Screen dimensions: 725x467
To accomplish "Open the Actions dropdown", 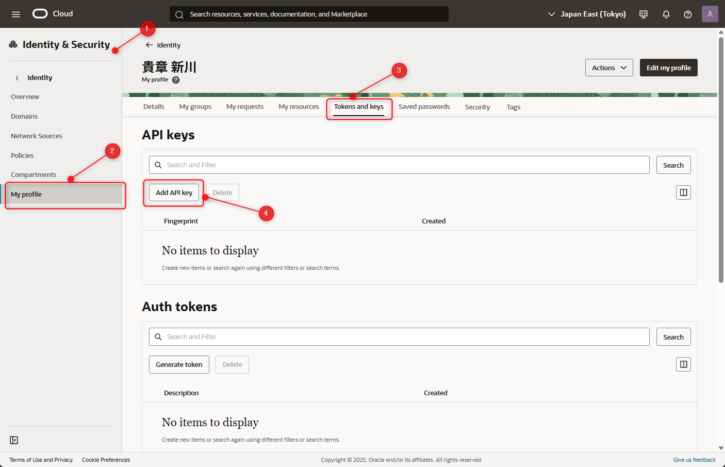I will pyautogui.click(x=608, y=68).
